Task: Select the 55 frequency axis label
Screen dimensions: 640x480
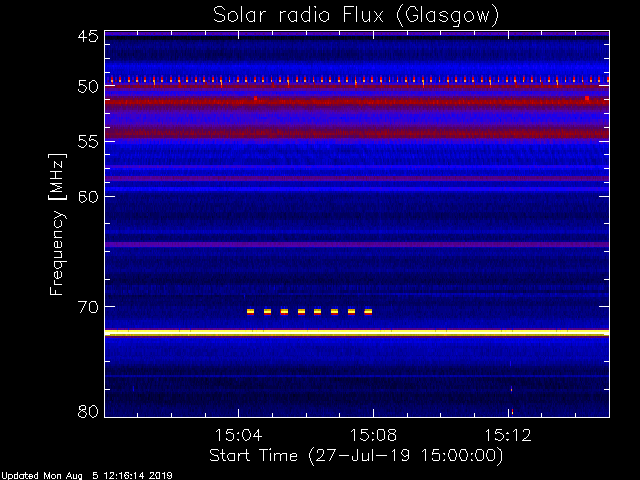Action: coord(88,142)
